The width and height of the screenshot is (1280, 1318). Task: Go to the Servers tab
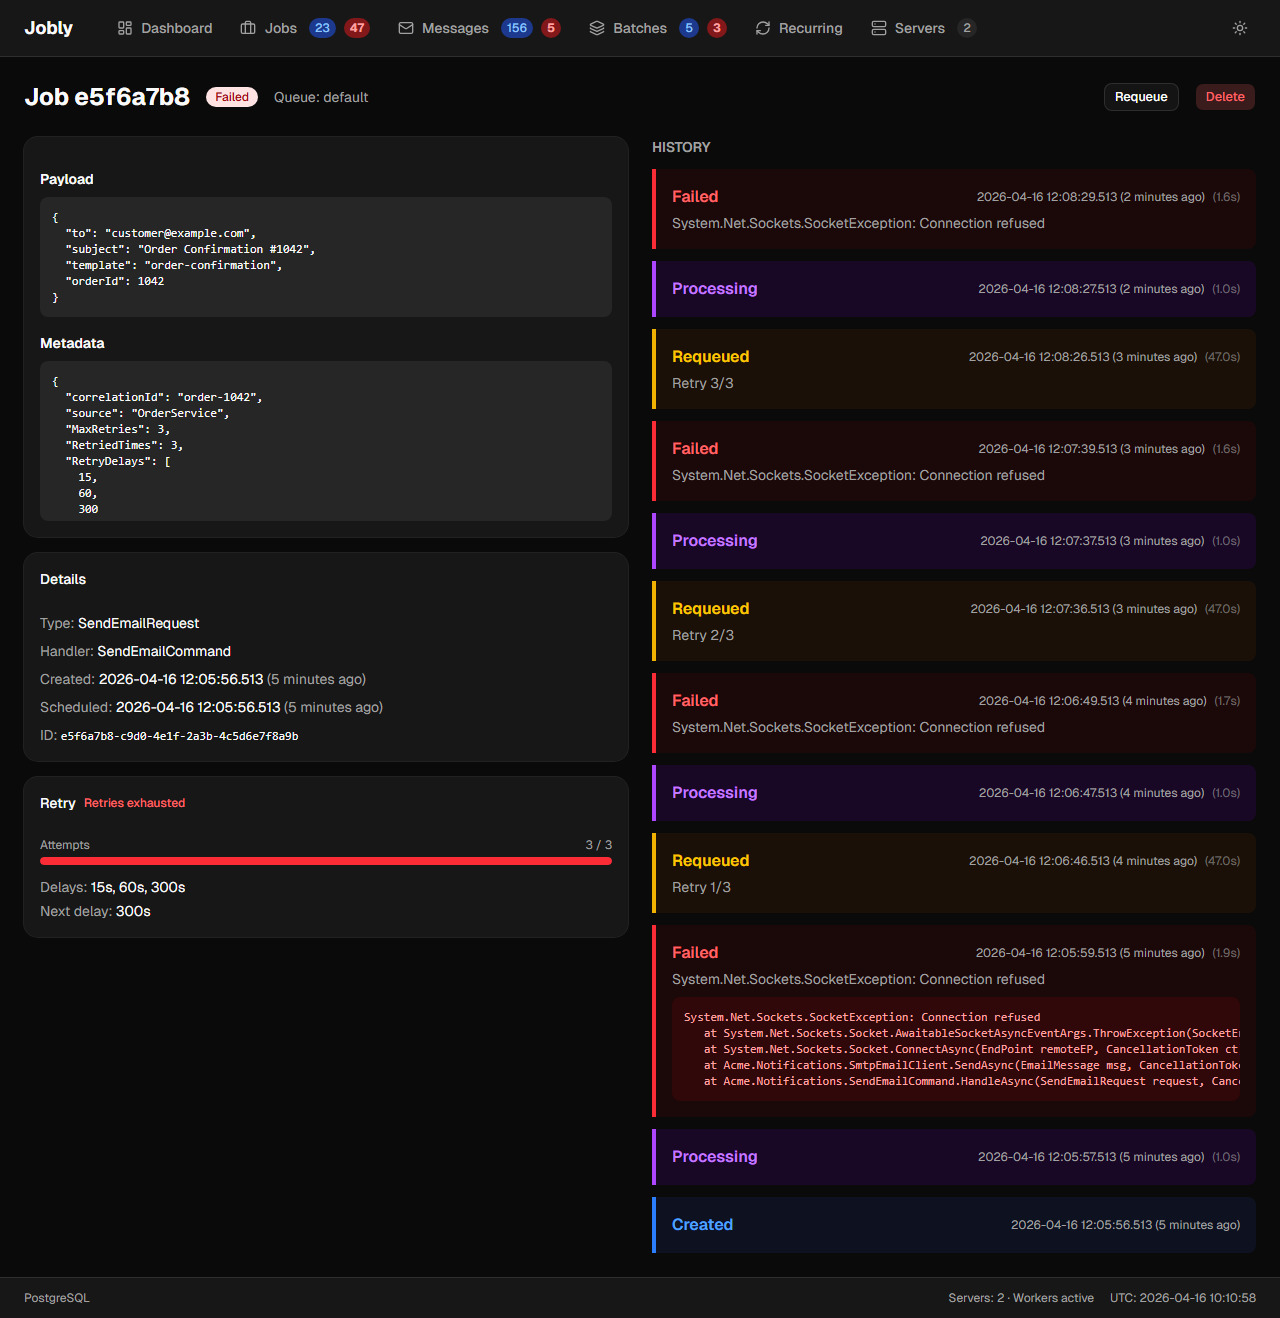click(919, 28)
